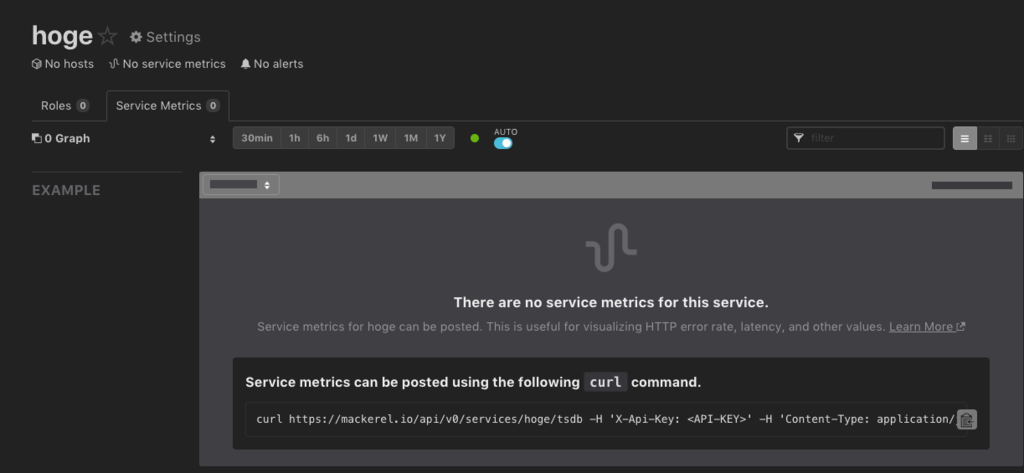
Task: Click the No service metrics indicator
Action: point(167,64)
